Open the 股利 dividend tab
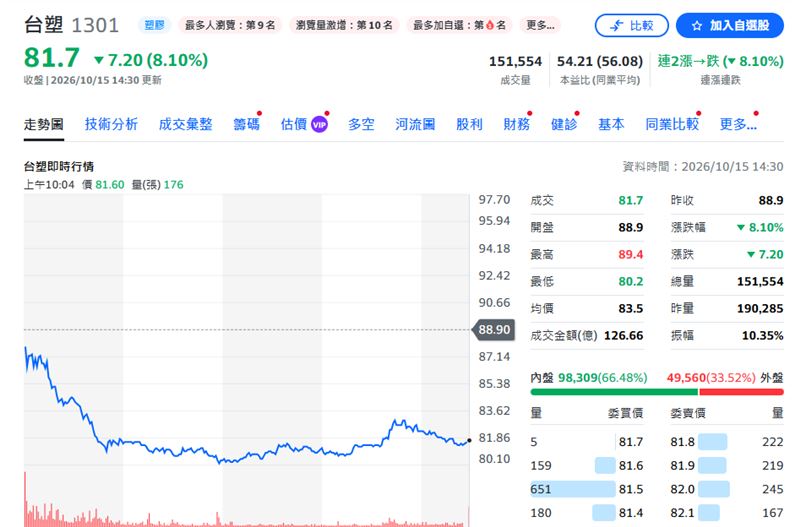This screenshot has height=527, width=800. click(x=469, y=124)
